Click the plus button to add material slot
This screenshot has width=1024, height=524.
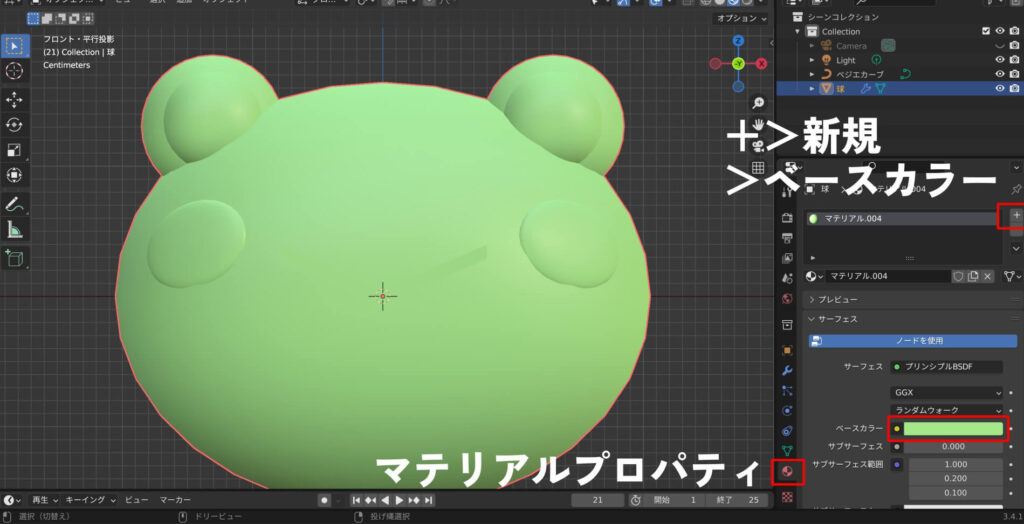point(1016,215)
